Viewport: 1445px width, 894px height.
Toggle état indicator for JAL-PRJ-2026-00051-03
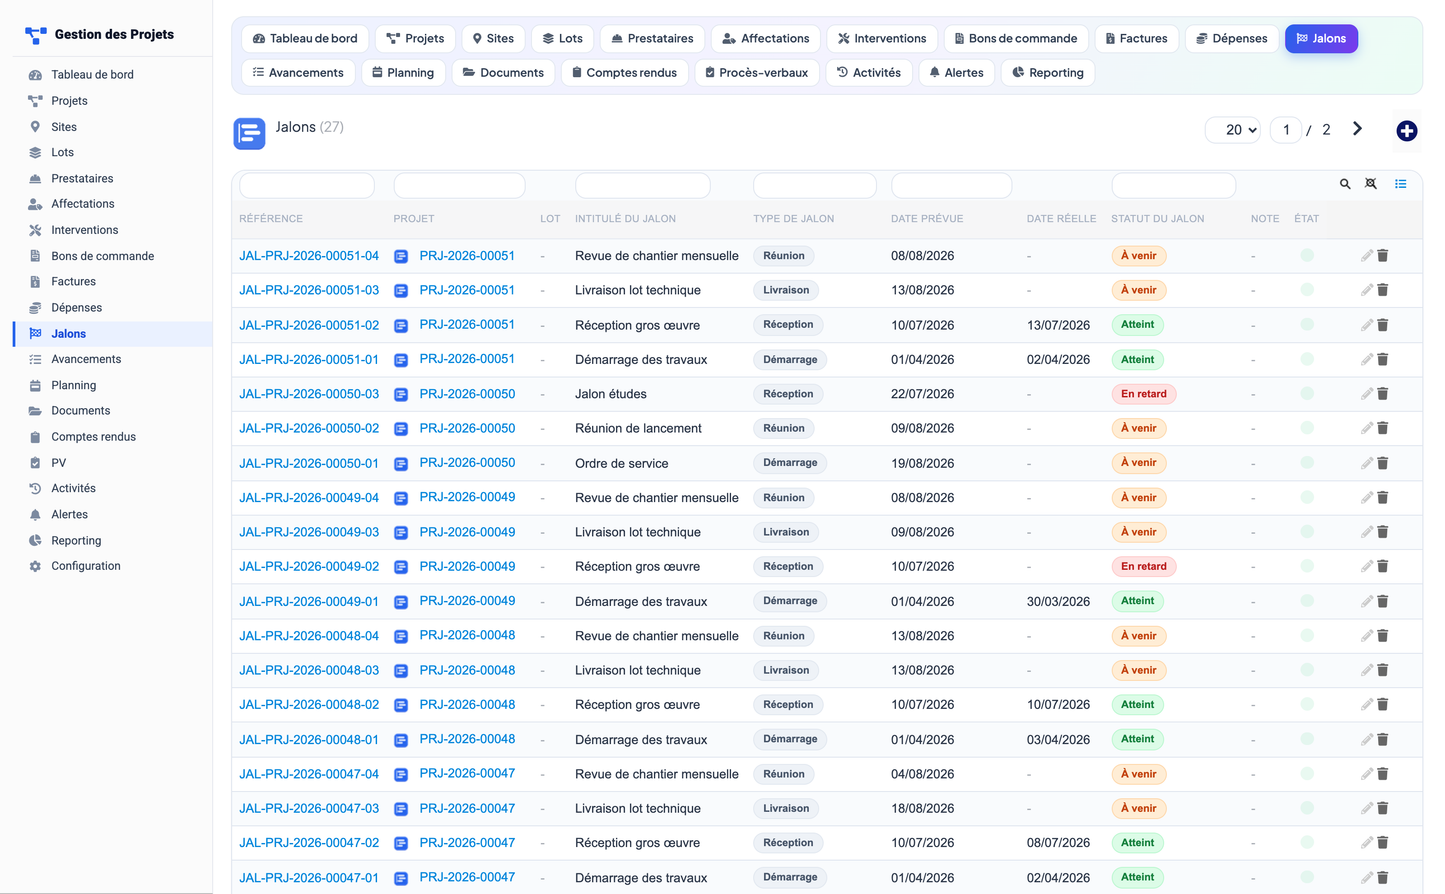pos(1307,290)
